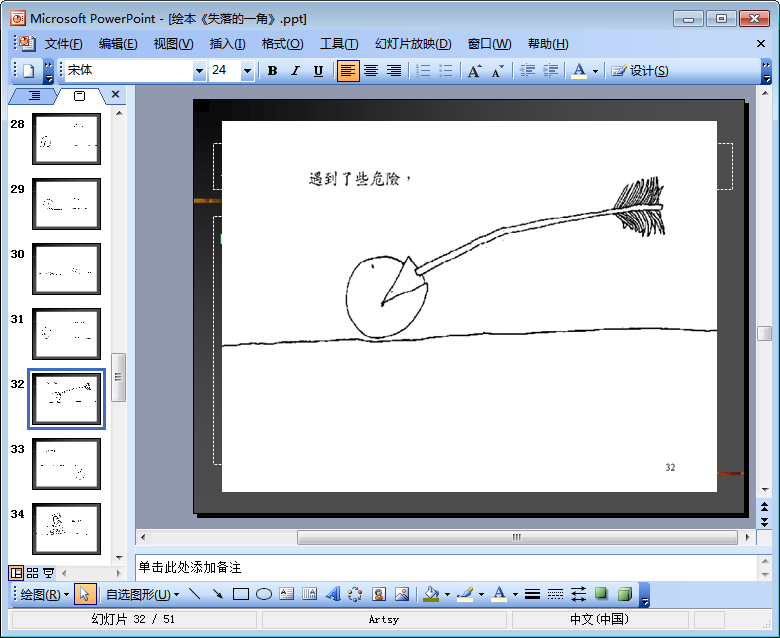Select slide 33 thumbnail

(67, 464)
